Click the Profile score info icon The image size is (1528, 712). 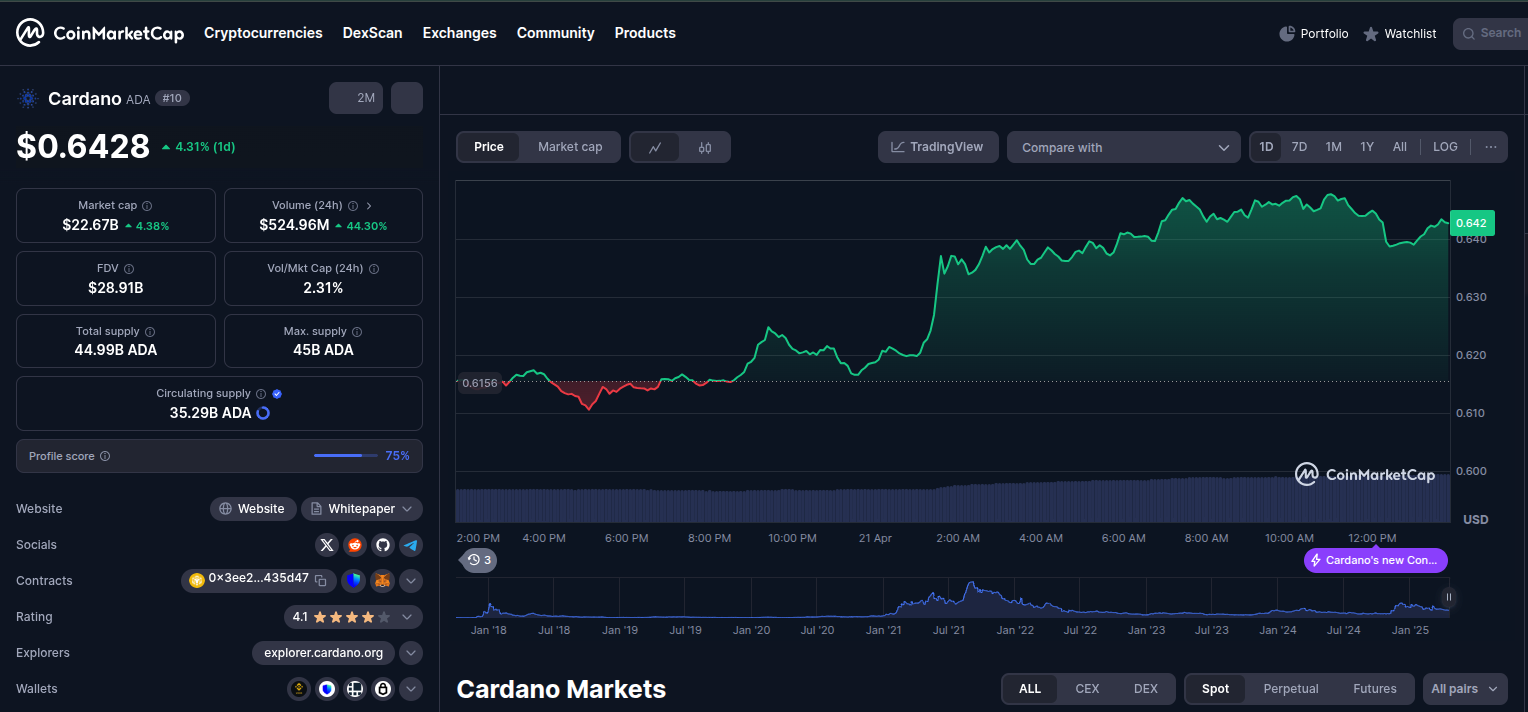point(105,456)
